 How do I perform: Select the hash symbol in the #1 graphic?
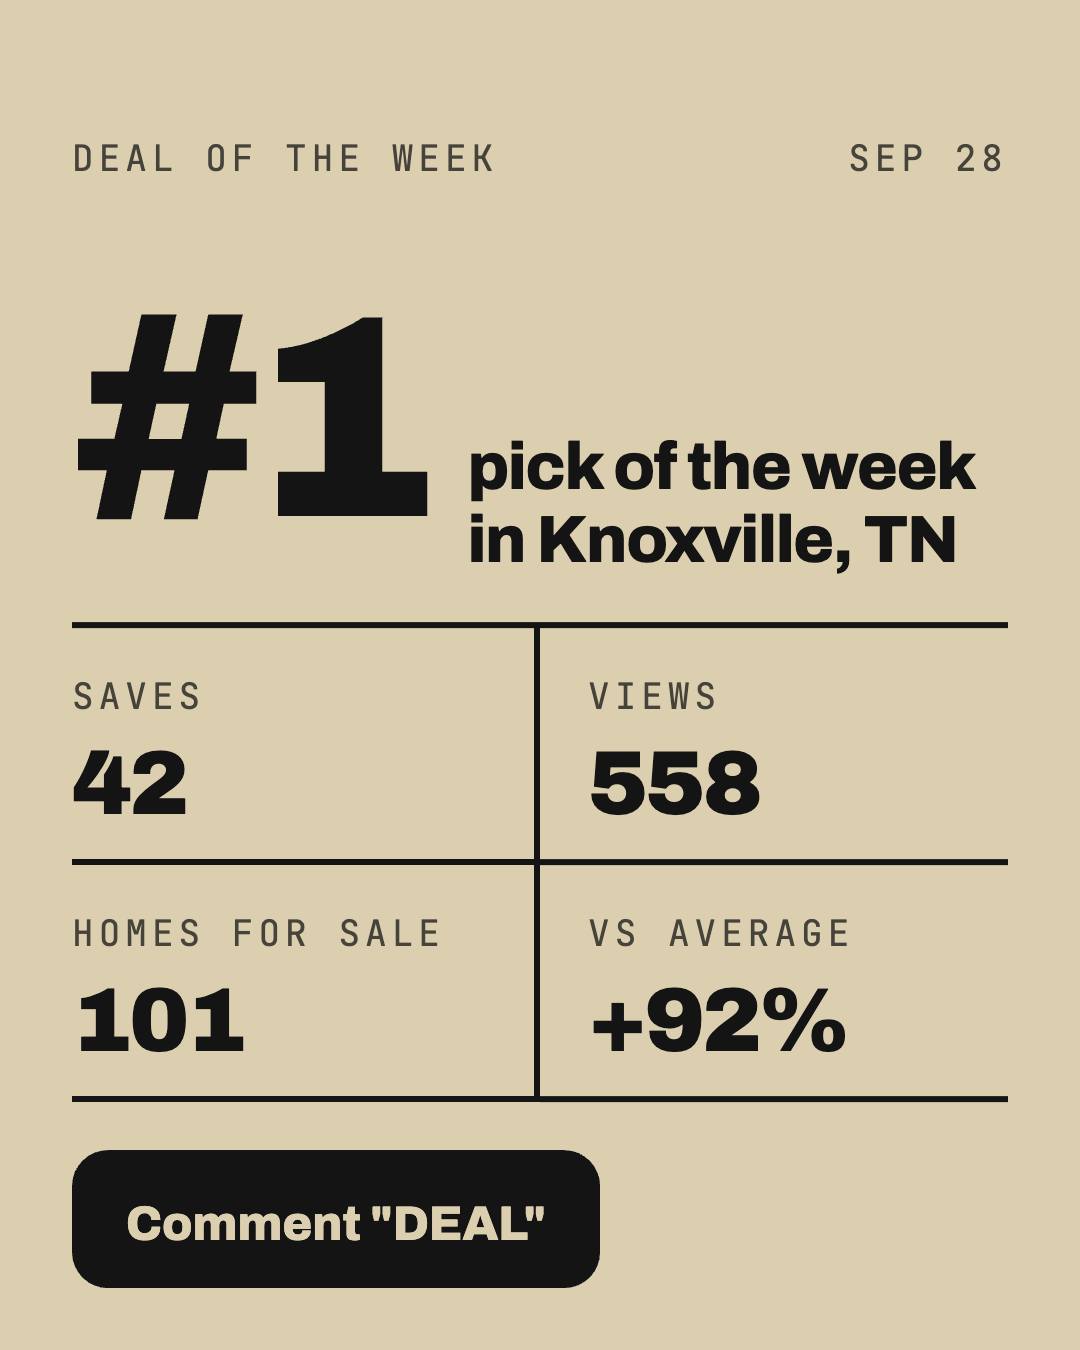[166, 417]
